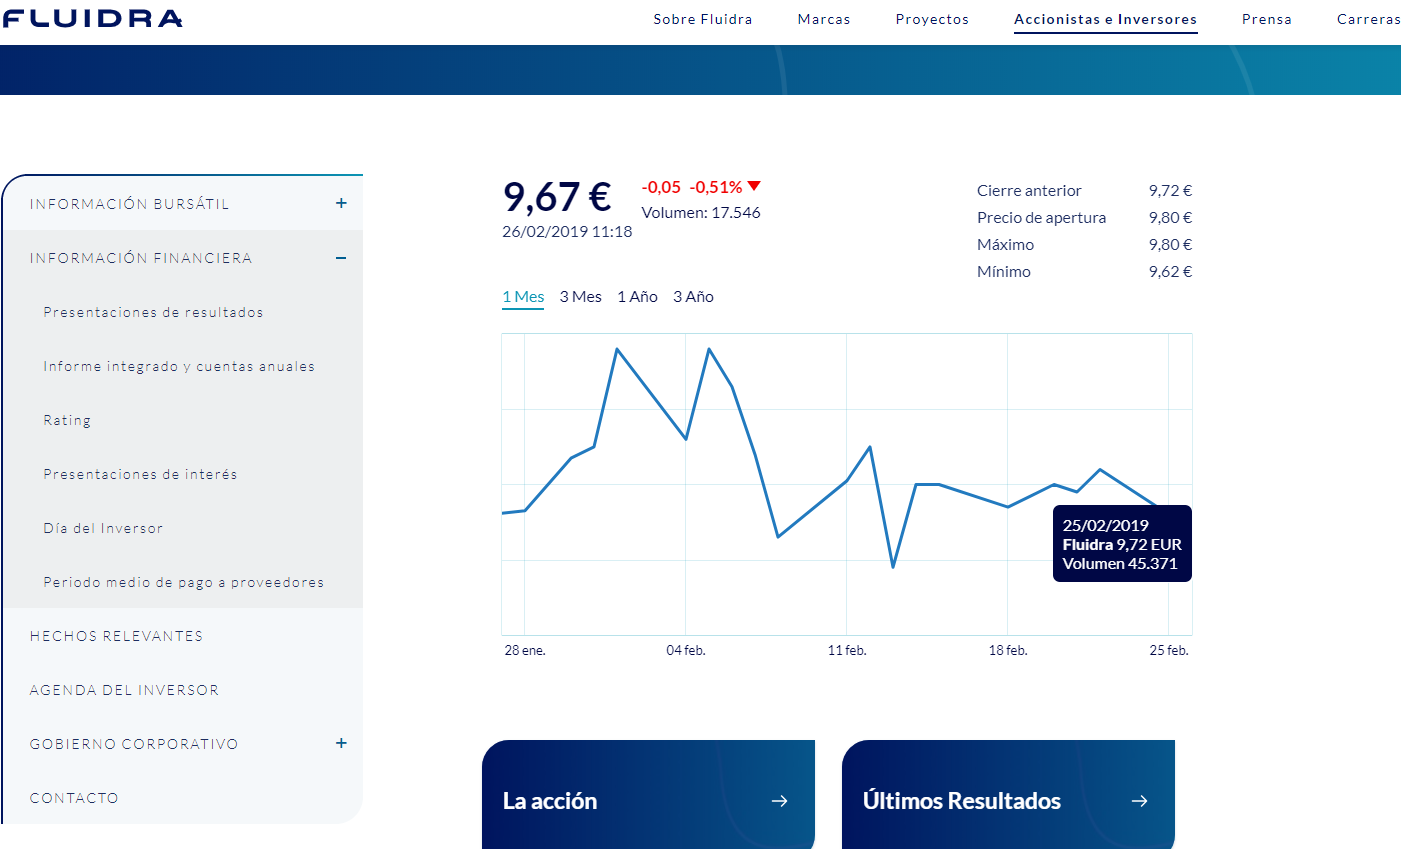Switch chart to 3 Mes range
This screenshot has width=1401, height=849.
point(581,297)
